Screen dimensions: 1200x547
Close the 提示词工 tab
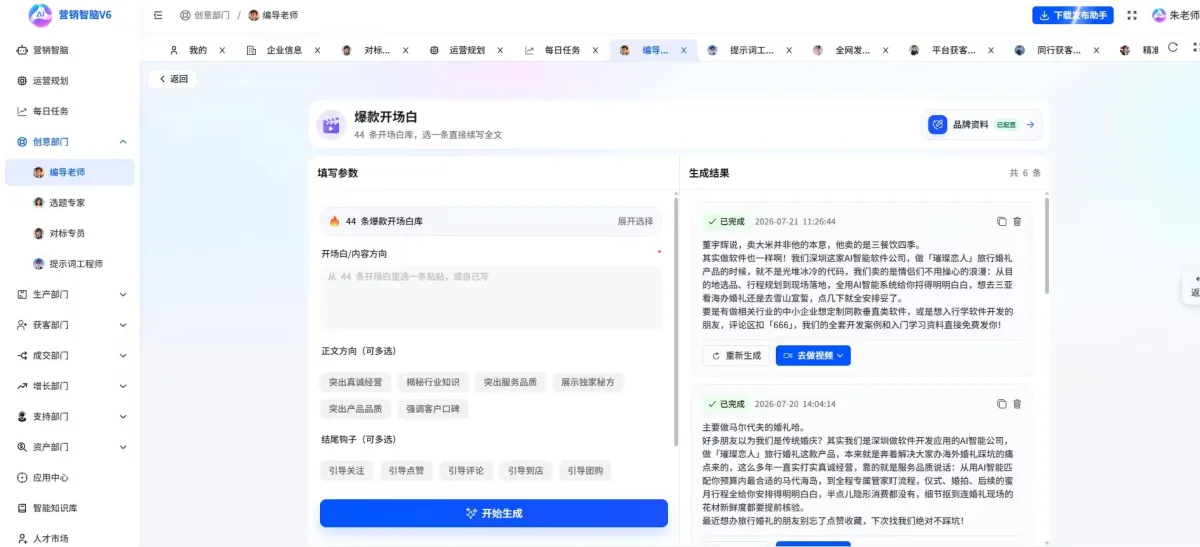(790, 50)
